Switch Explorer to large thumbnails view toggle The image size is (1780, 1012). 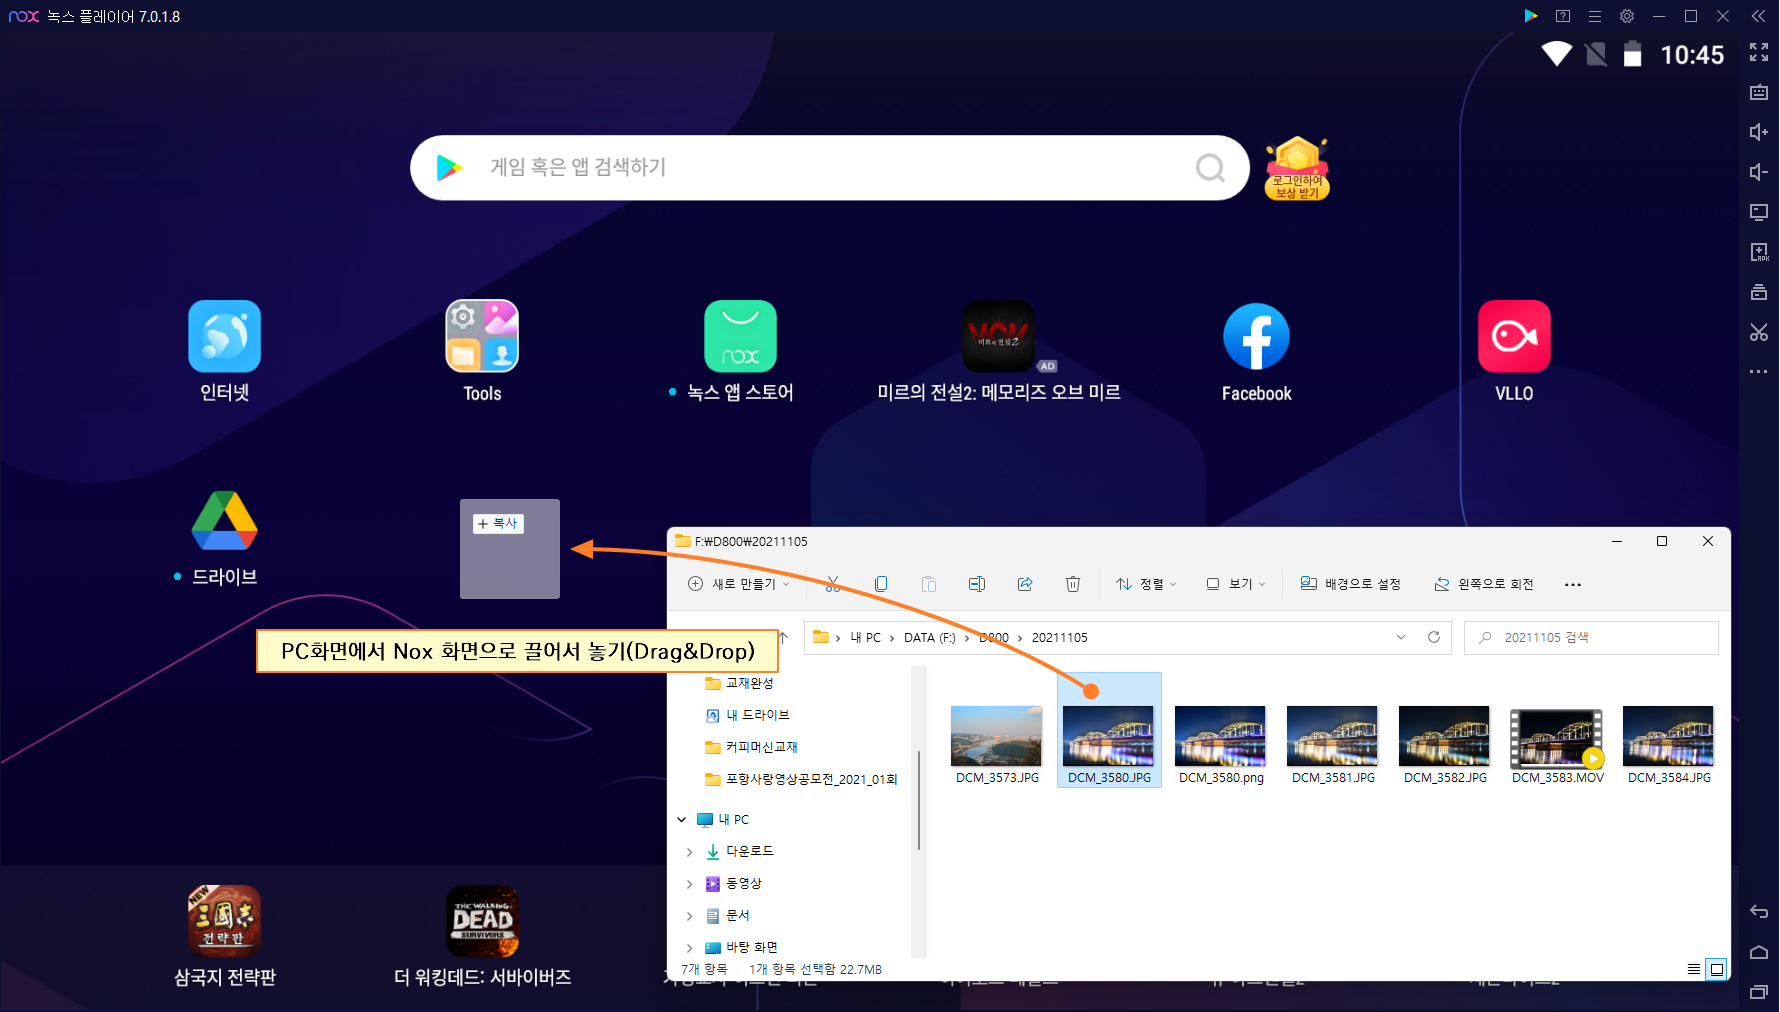tap(1717, 969)
